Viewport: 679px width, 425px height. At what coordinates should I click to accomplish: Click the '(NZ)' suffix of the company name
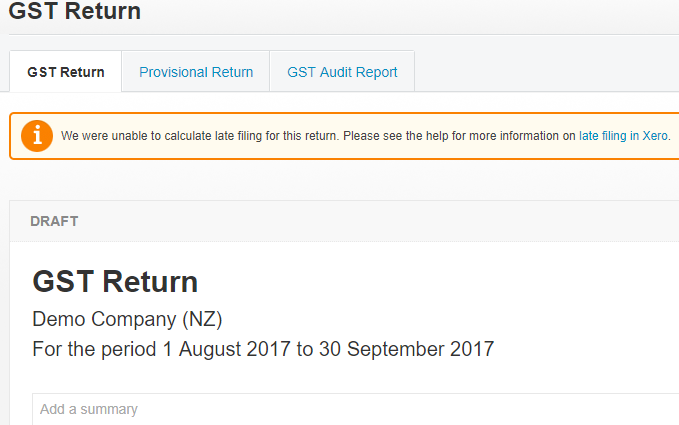202,320
